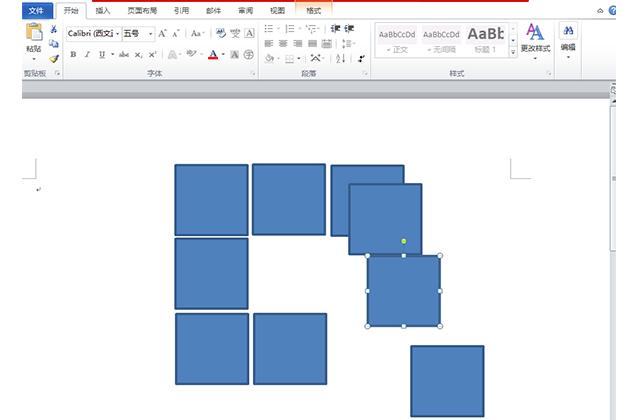
Task: Switch to the Page Layout tab
Action: (x=142, y=11)
